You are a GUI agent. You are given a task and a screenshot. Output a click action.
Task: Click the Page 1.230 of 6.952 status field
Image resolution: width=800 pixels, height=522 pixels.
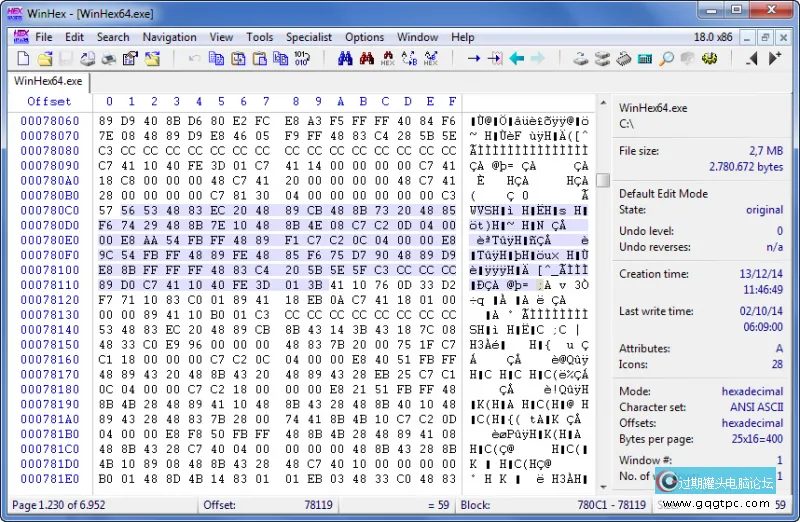click(x=60, y=505)
